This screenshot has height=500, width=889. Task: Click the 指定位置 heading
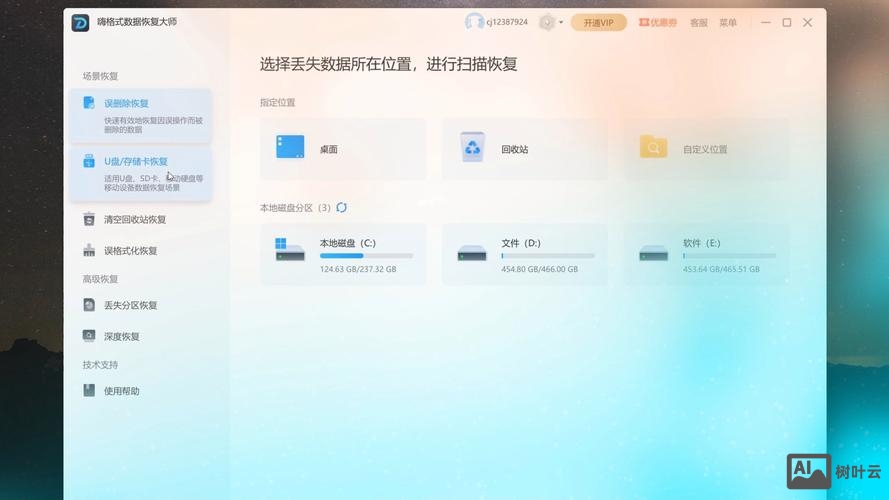[278, 103]
